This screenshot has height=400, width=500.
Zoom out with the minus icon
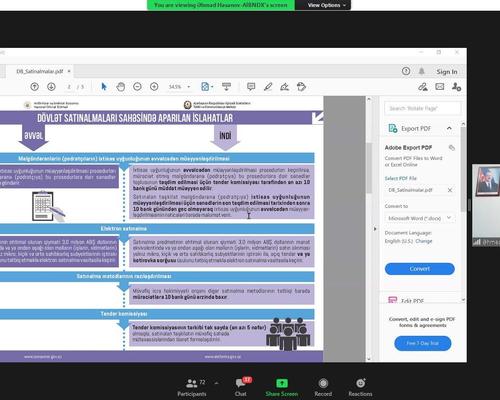tap(137, 87)
